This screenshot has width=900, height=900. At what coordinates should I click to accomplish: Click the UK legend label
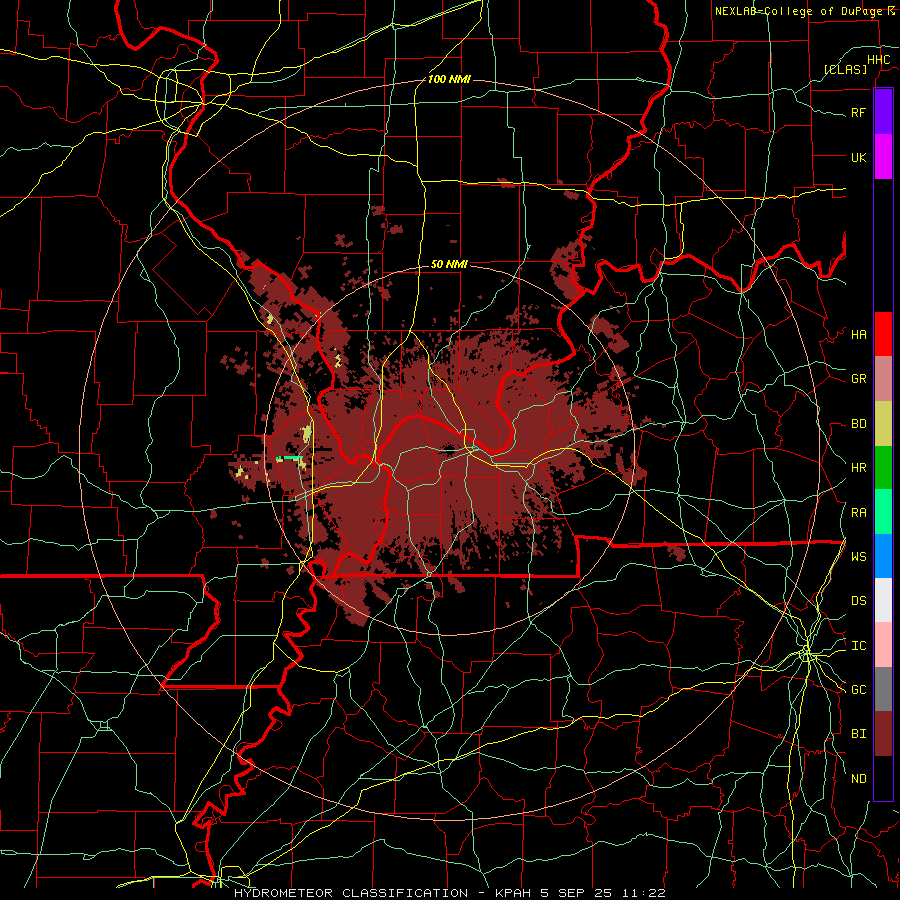click(858, 157)
